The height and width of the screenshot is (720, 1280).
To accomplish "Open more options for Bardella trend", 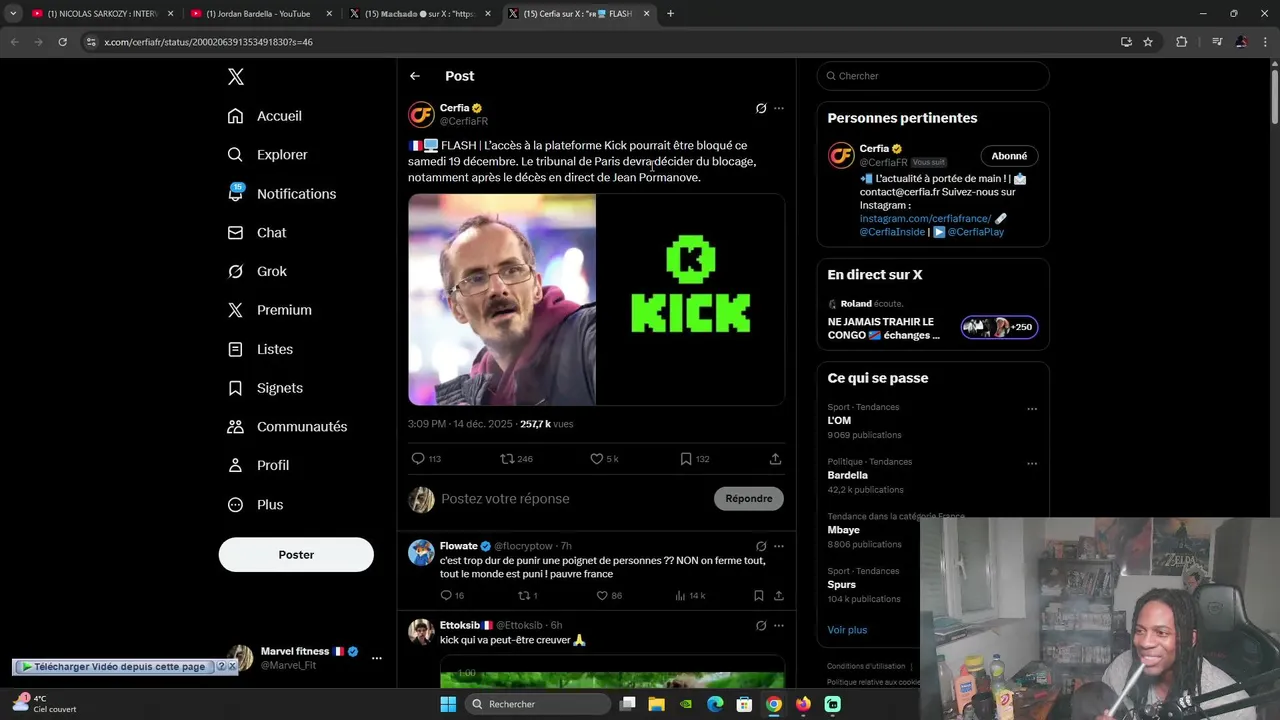I will point(1032,464).
